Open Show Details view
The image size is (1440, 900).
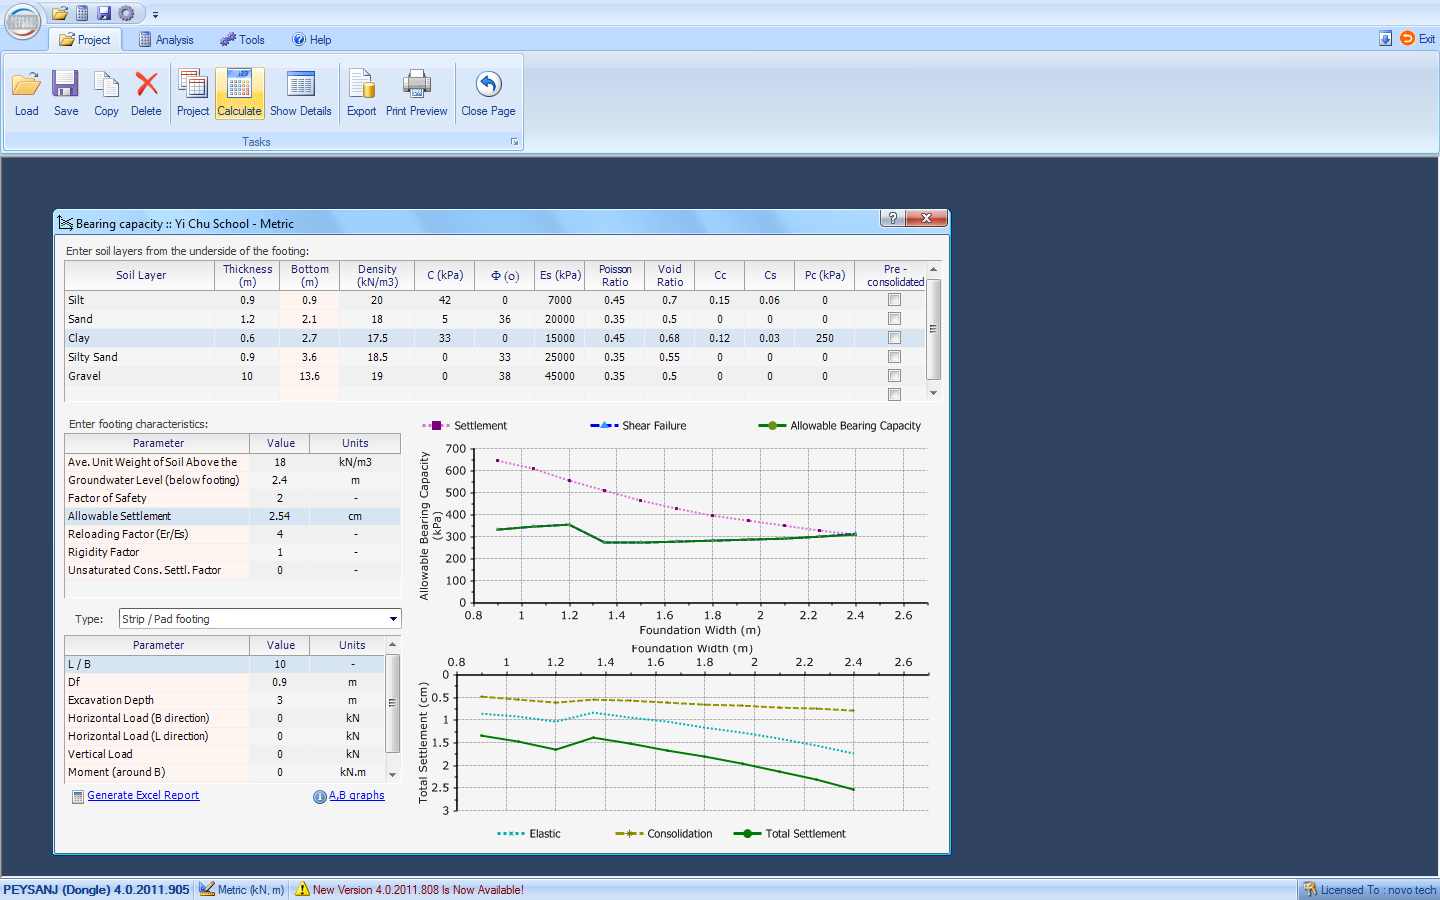coord(301,94)
